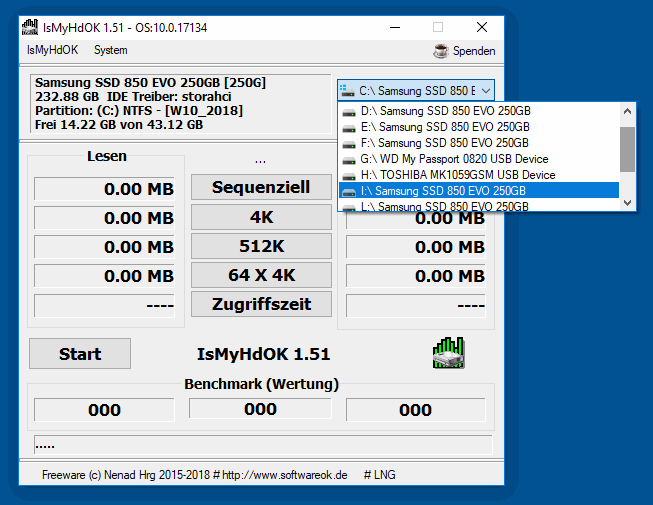Image resolution: width=653 pixels, height=505 pixels.
Task: Open the http://www.softwareok.de link
Action: point(285,475)
